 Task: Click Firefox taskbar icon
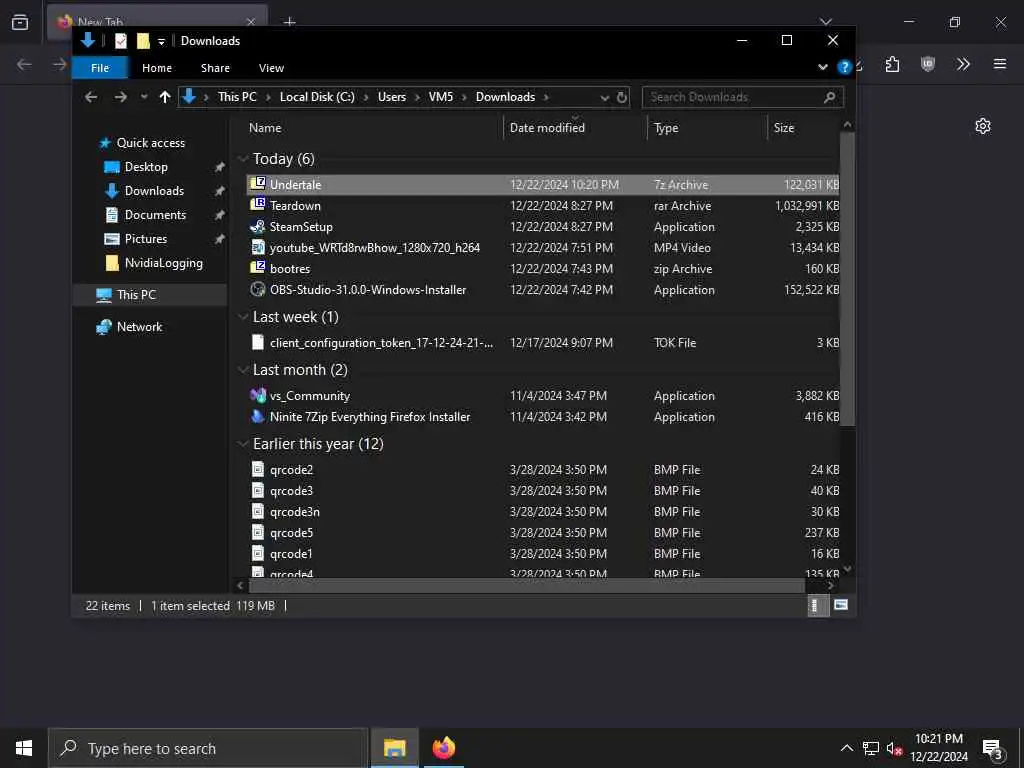(444, 748)
